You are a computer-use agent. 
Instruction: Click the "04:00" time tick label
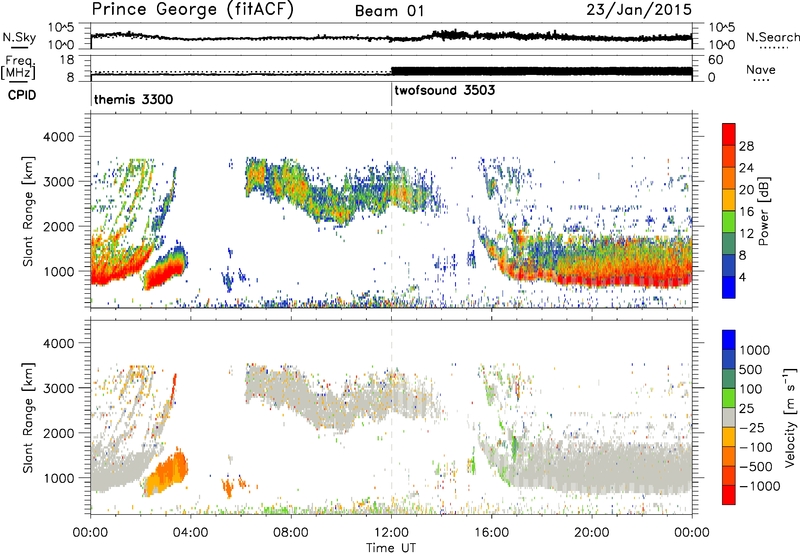tap(190, 533)
